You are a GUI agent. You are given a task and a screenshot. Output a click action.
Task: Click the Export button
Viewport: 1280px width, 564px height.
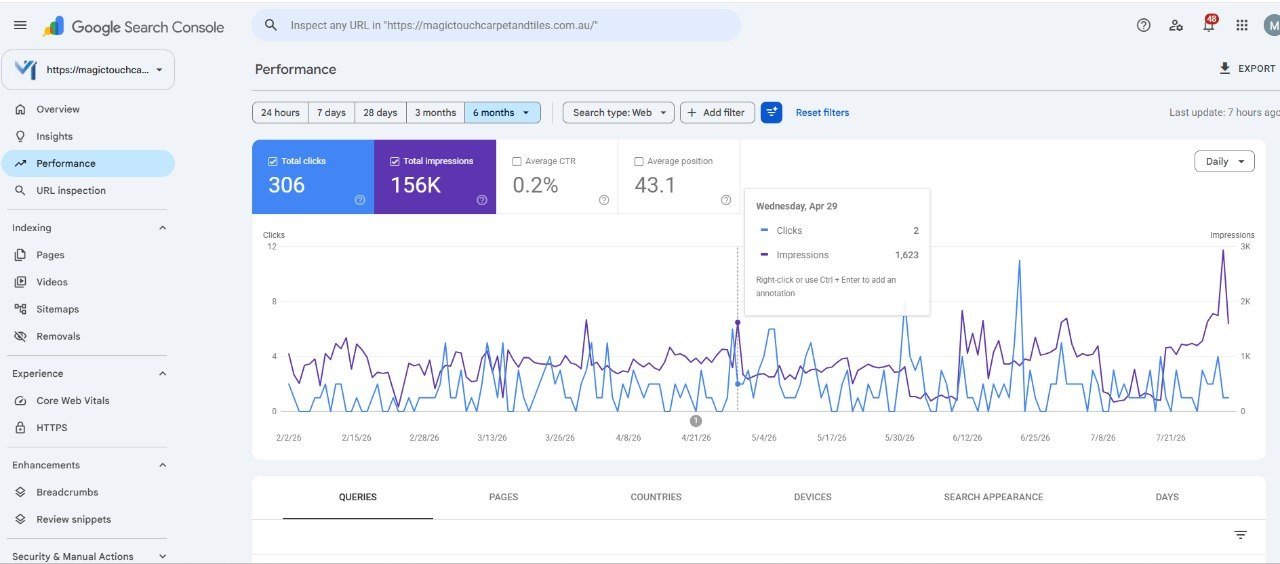(x=1247, y=69)
